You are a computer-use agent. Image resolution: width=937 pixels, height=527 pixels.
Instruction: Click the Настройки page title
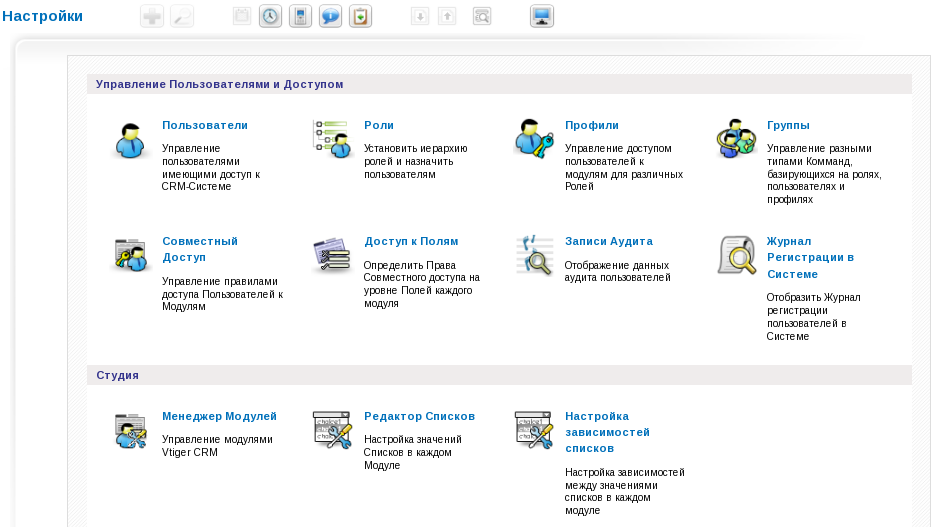click(42, 16)
